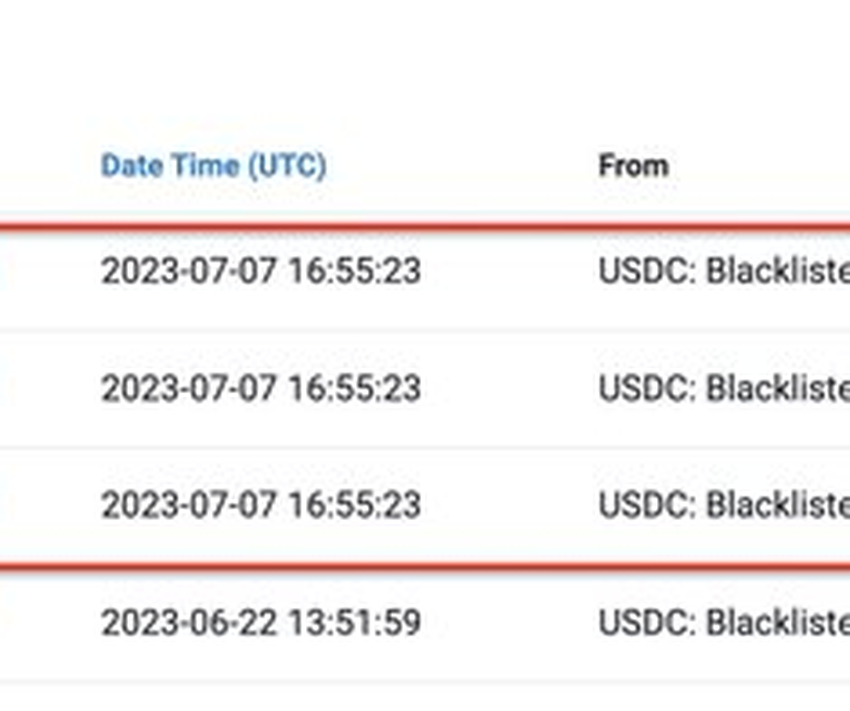The height and width of the screenshot is (711, 850).
Task: Click the empty row below the 2023-06-22 entry
Action: click(x=425, y=698)
